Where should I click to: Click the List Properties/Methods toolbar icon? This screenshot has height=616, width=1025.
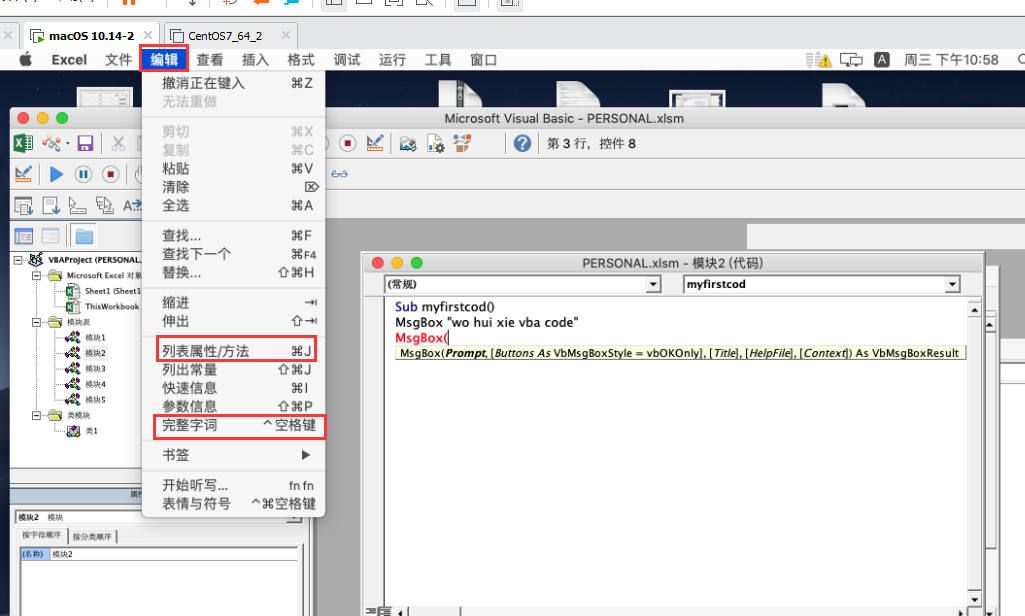click(24, 205)
